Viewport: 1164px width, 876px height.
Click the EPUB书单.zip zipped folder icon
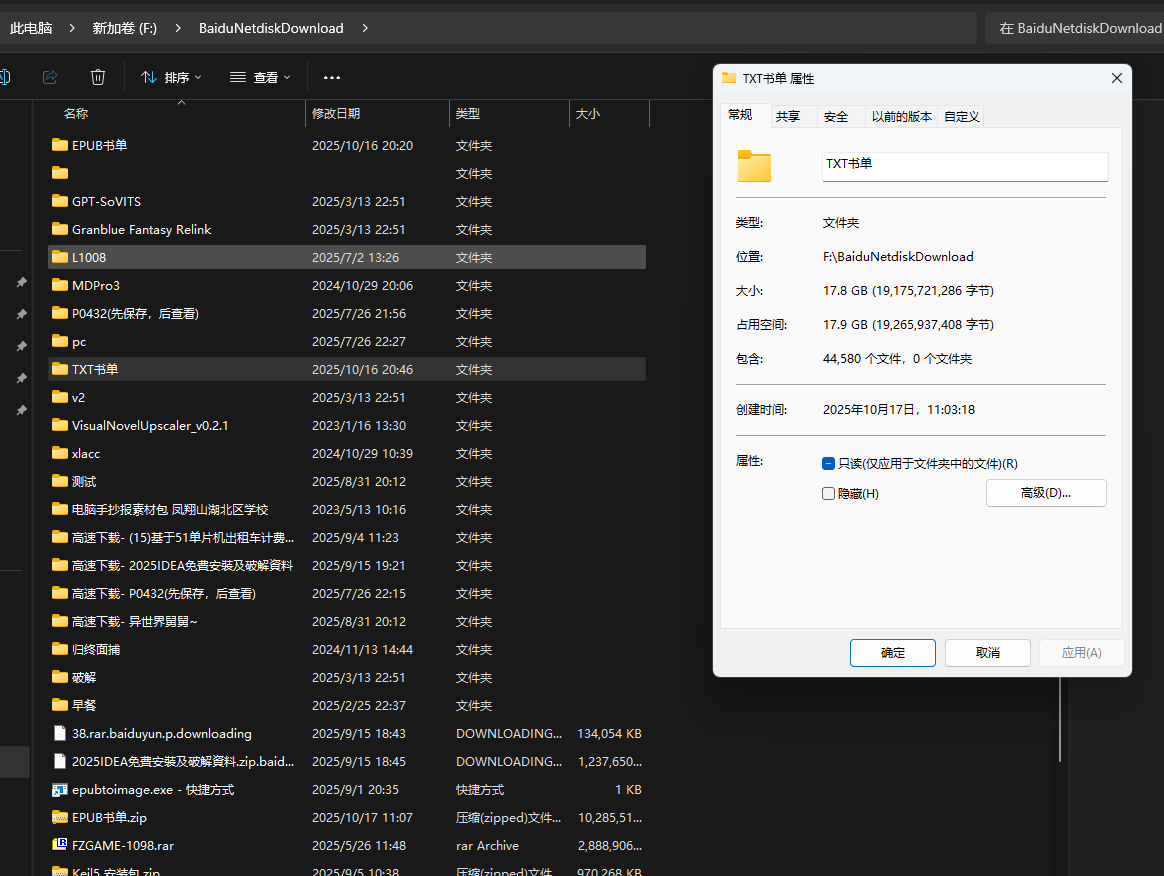pos(59,817)
